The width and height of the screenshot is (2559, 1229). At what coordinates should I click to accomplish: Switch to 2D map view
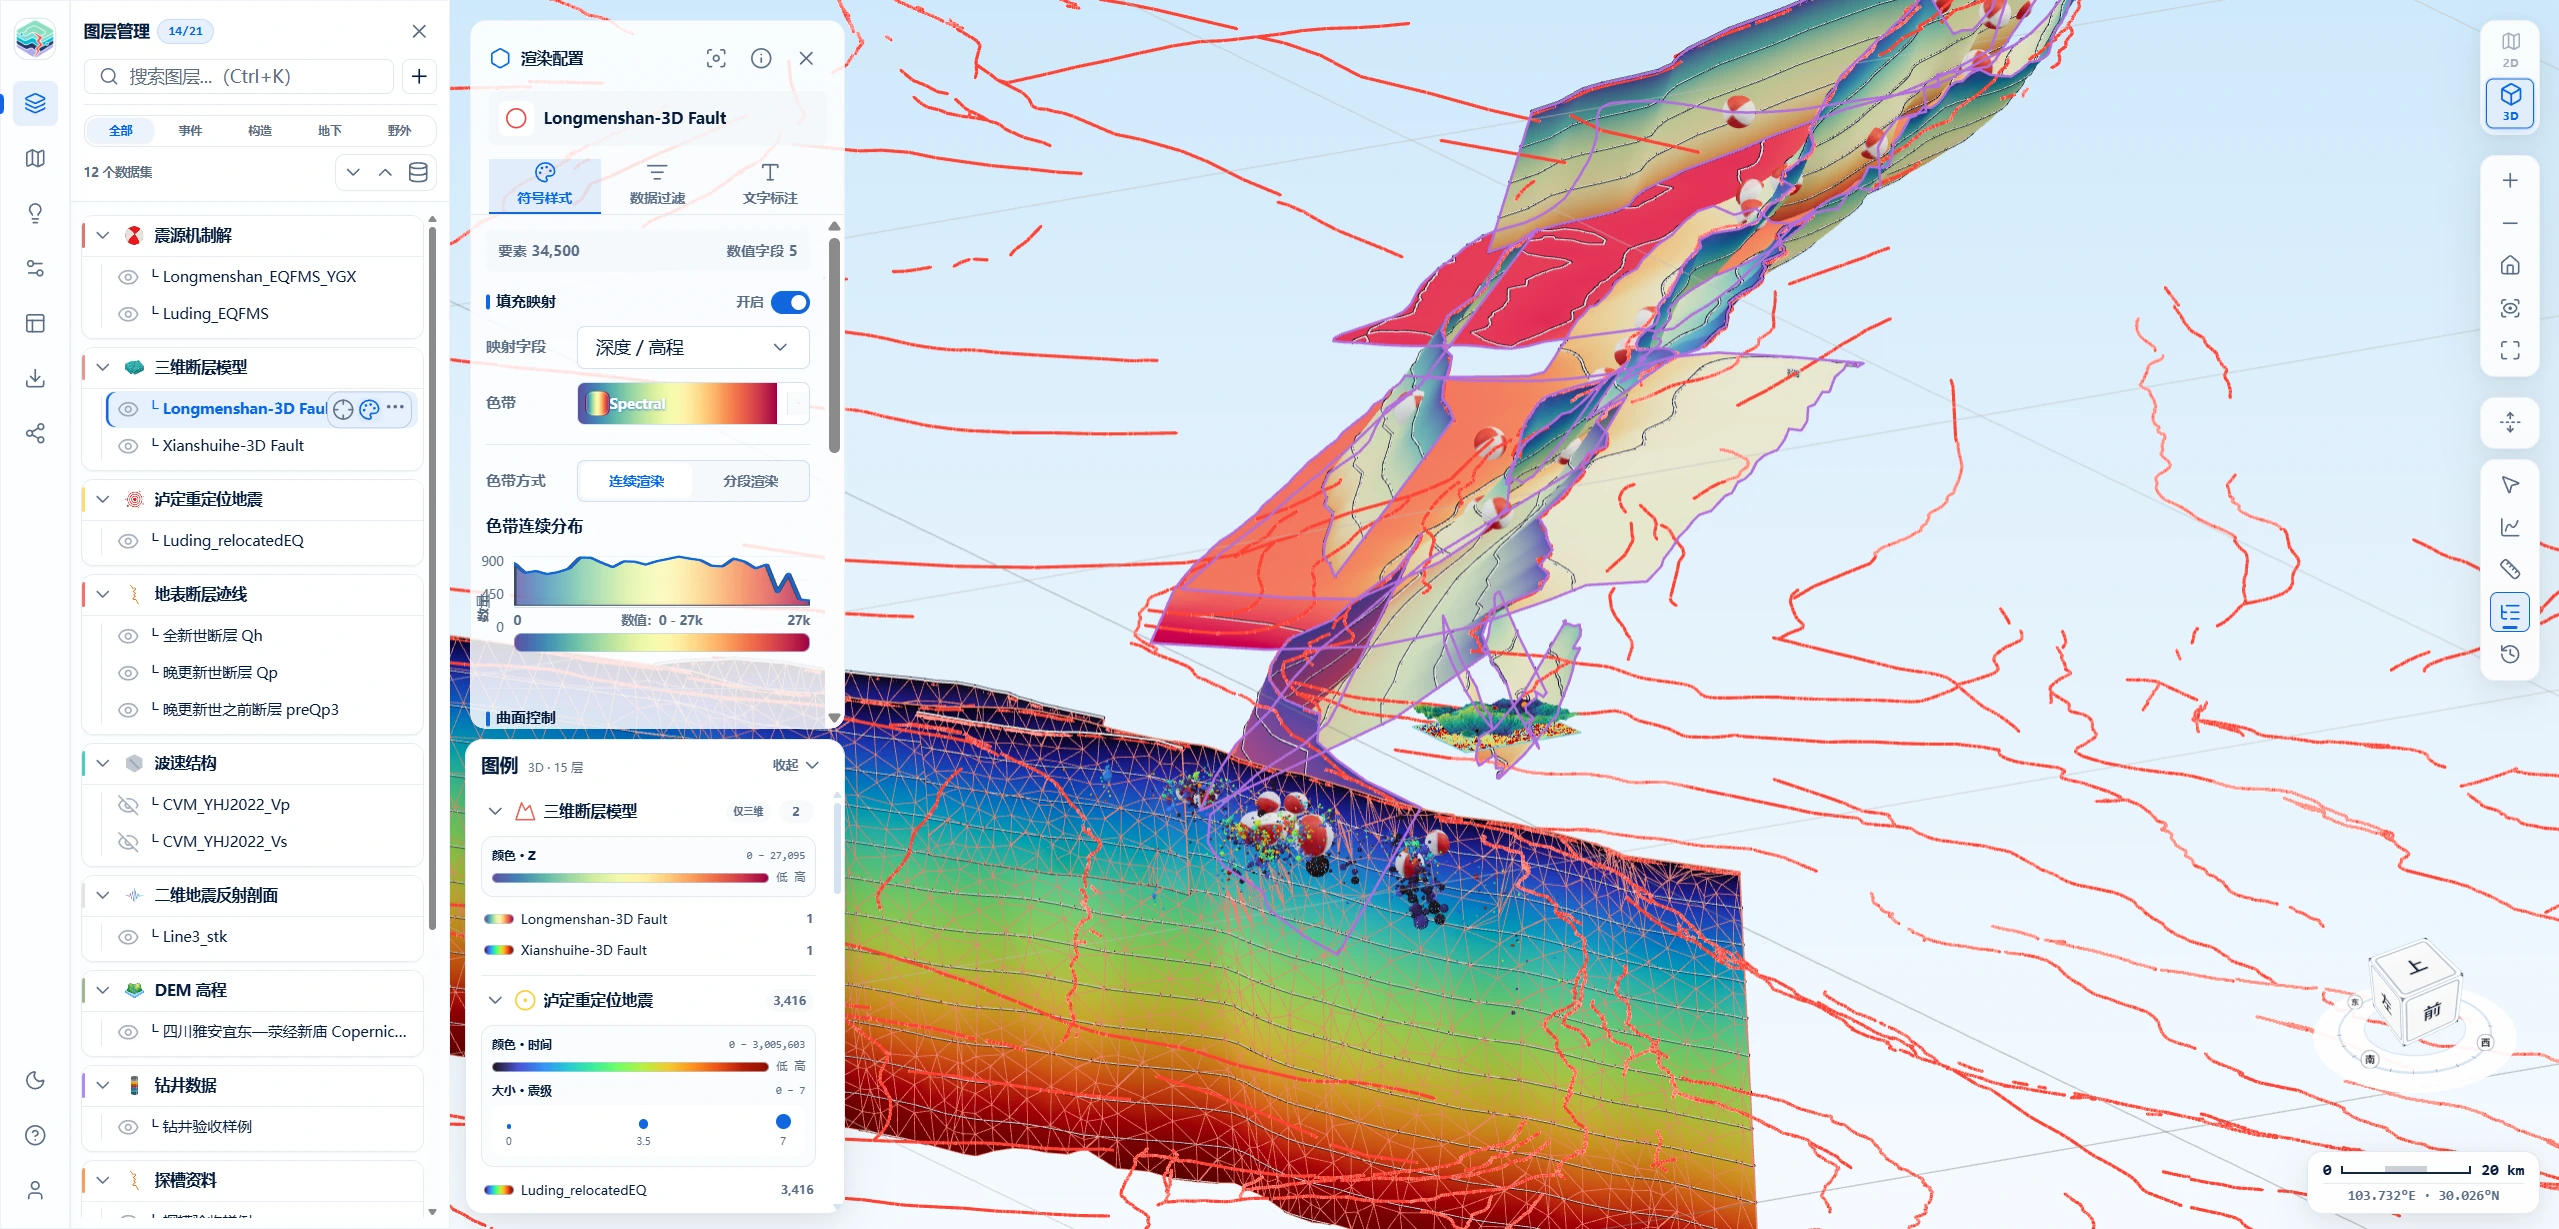click(2510, 49)
